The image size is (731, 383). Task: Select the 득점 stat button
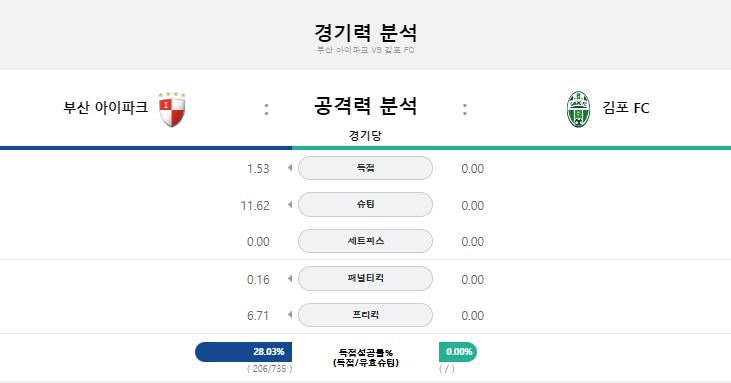point(366,168)
